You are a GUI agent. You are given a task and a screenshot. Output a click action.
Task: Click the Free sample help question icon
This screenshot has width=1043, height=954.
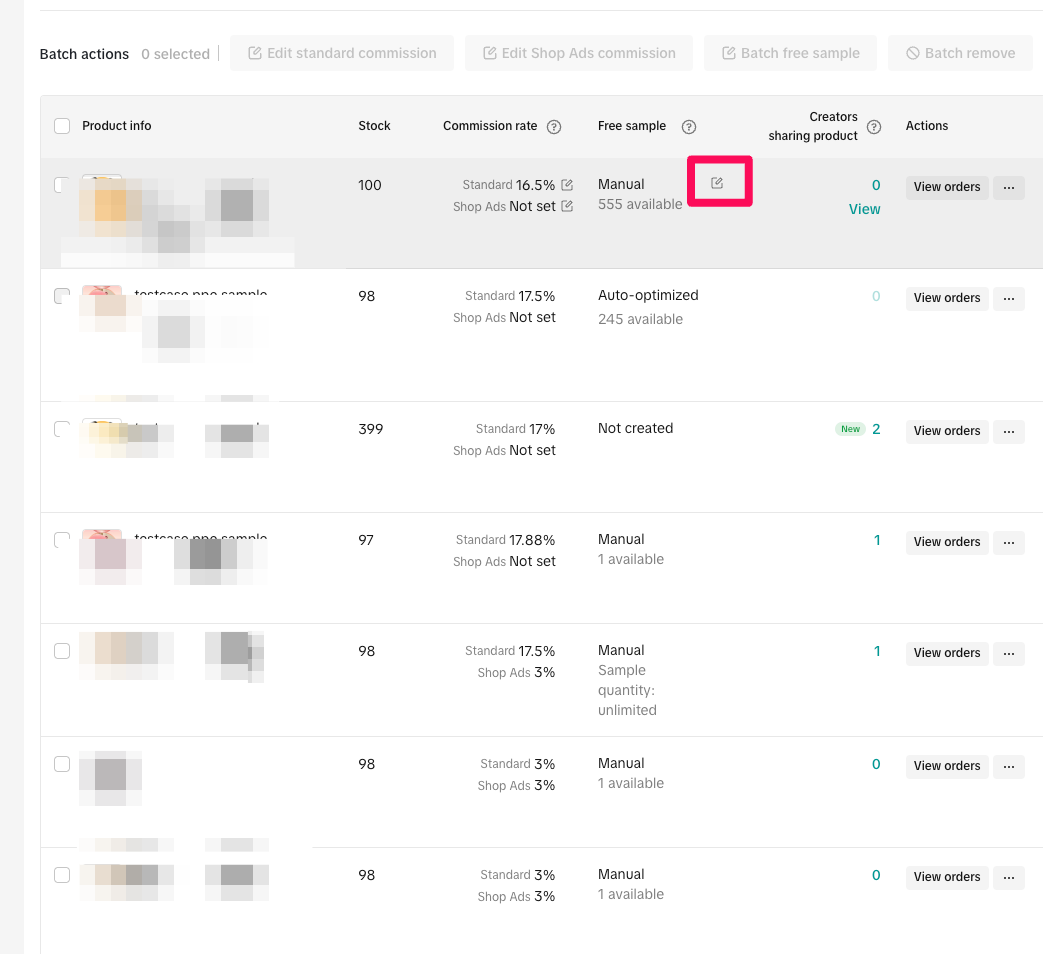(x=689, y=127)
